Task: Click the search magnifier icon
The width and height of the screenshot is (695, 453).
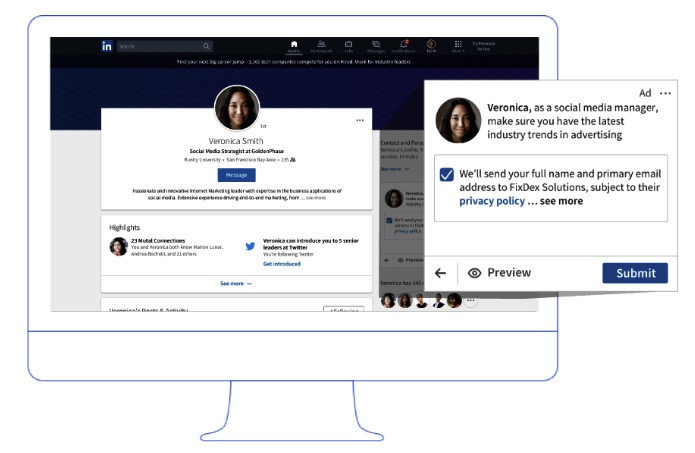Action: [207, 46]
